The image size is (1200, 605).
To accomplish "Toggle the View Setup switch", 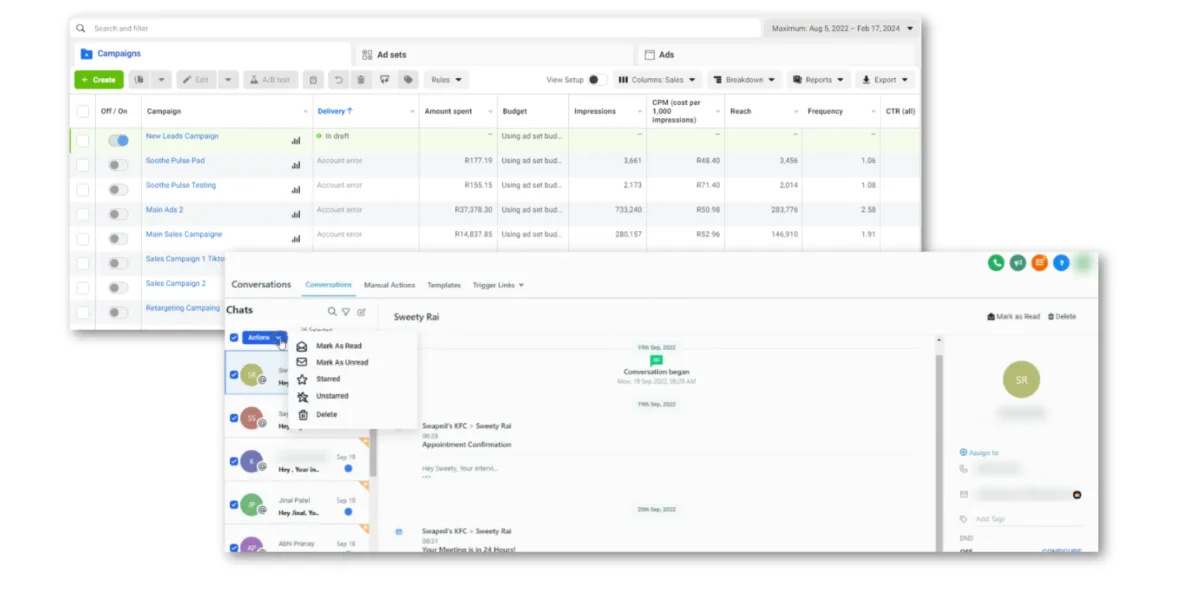I will (597, 80).
